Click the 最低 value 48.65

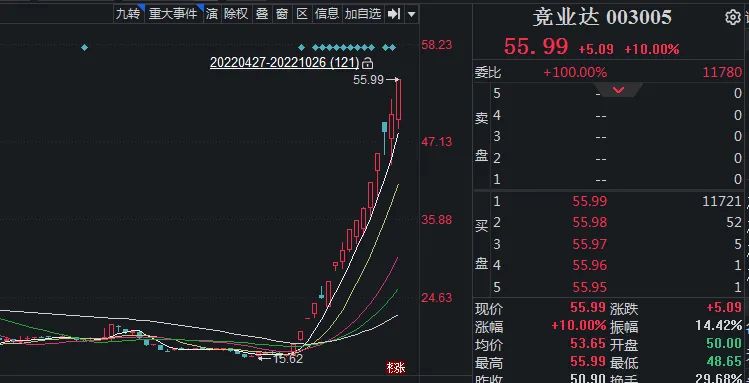(725, 362)
